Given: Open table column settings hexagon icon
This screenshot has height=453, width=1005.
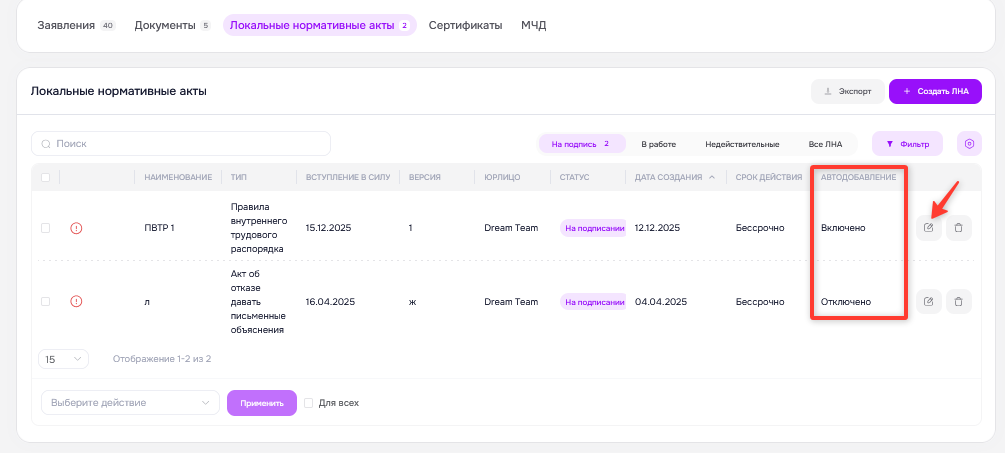Looking at the screenshot, I should [969, 144].
